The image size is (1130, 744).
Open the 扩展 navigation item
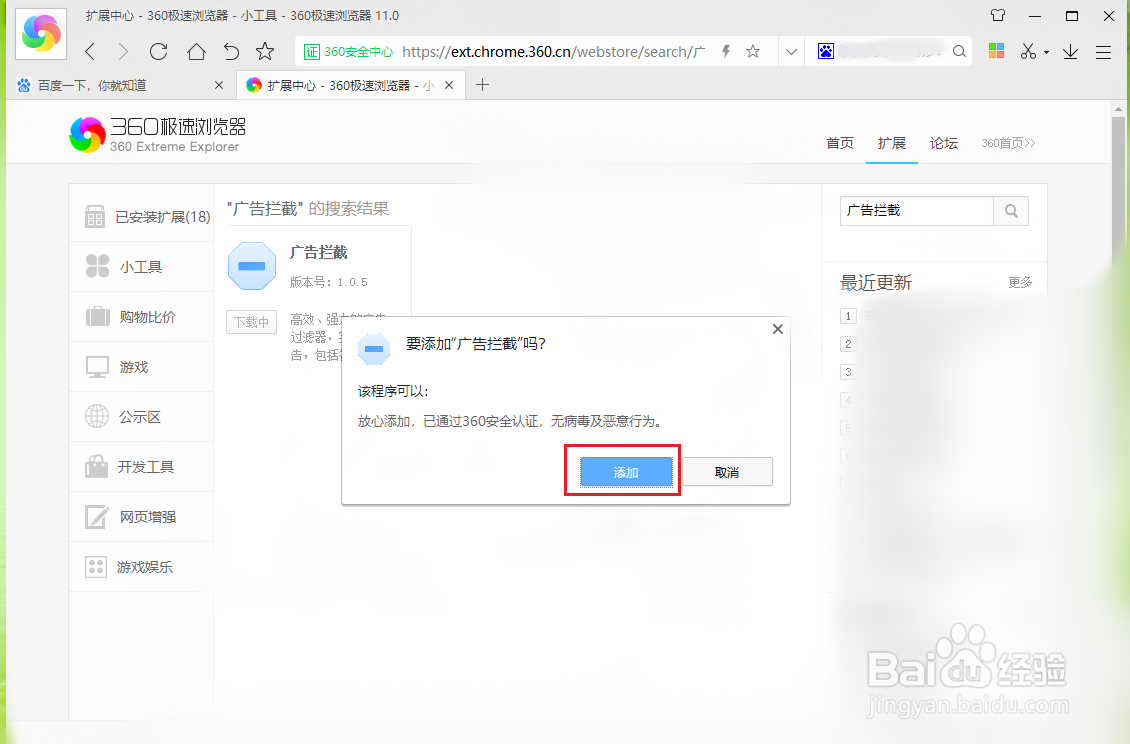891,143
